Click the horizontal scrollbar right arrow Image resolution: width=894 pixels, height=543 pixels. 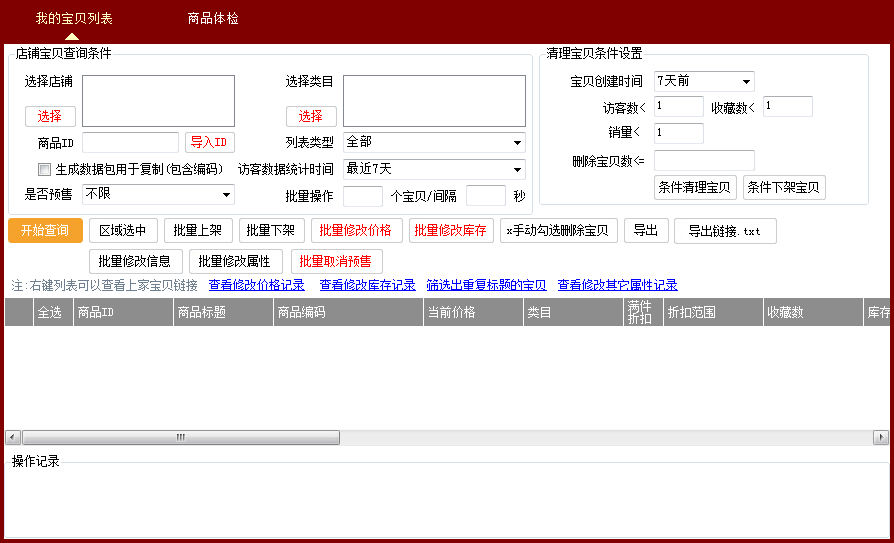coord(880,437)
